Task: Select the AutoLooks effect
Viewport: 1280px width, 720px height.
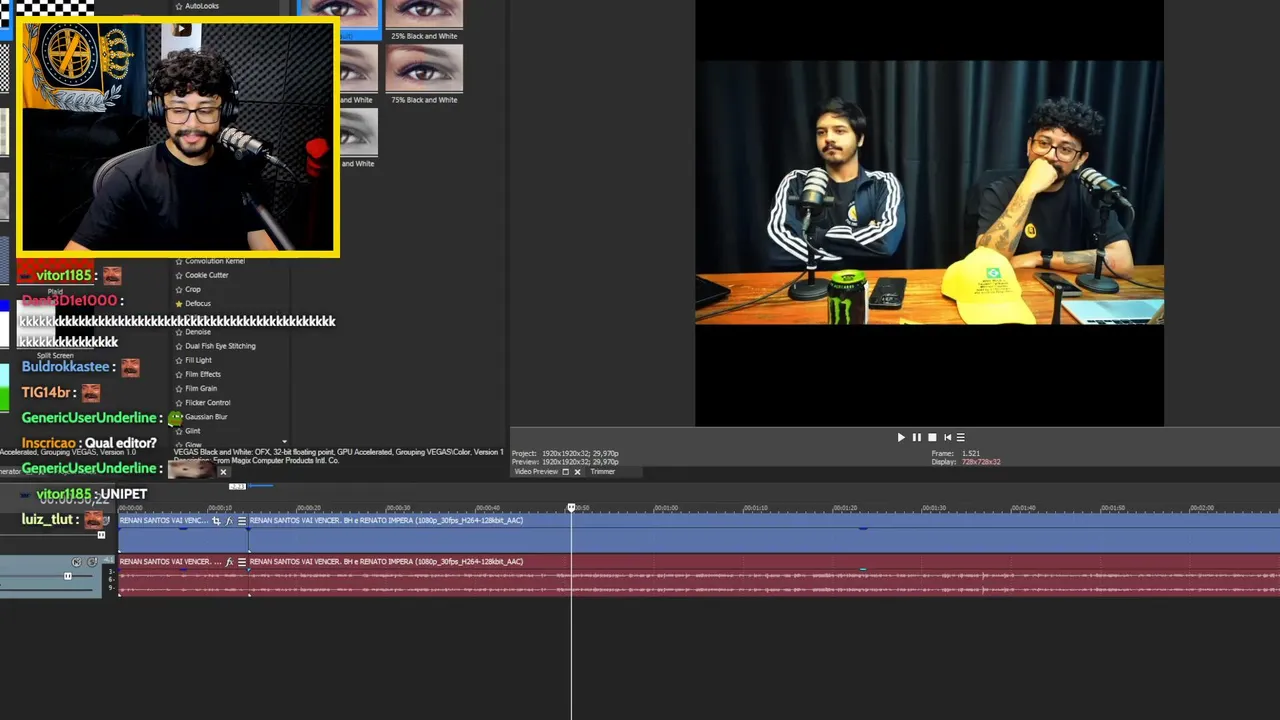Action: point(202,6)
